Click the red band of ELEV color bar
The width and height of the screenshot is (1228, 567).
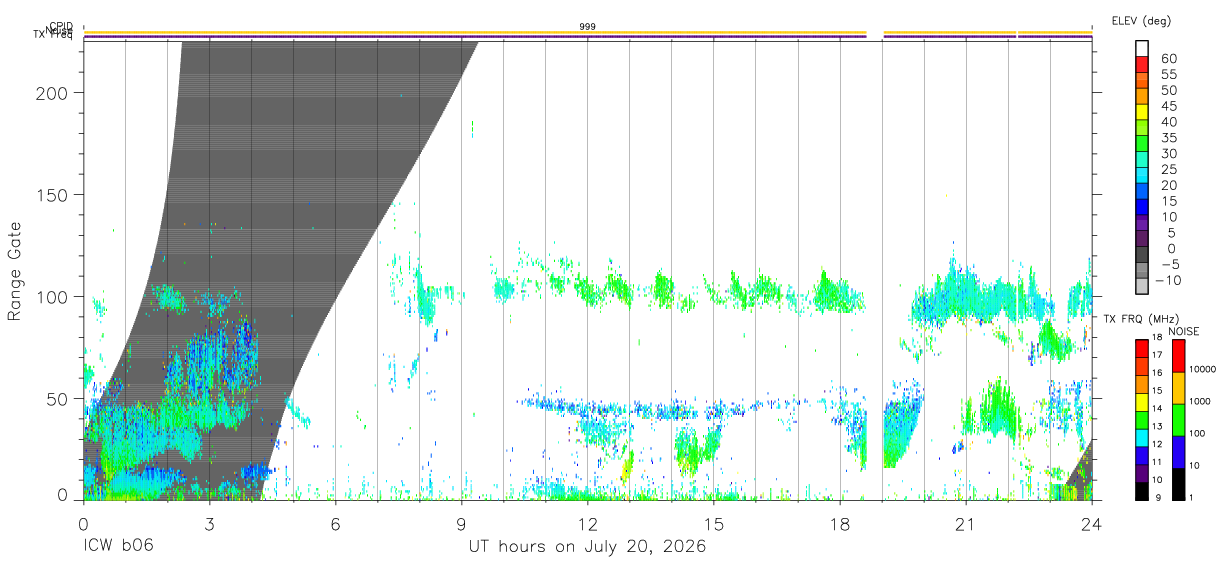[1142, 67]
